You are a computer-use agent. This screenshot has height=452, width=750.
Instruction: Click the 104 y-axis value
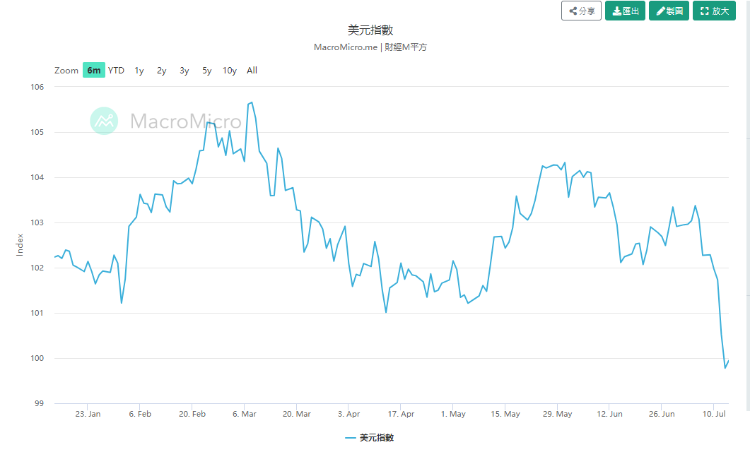(37, 177)
